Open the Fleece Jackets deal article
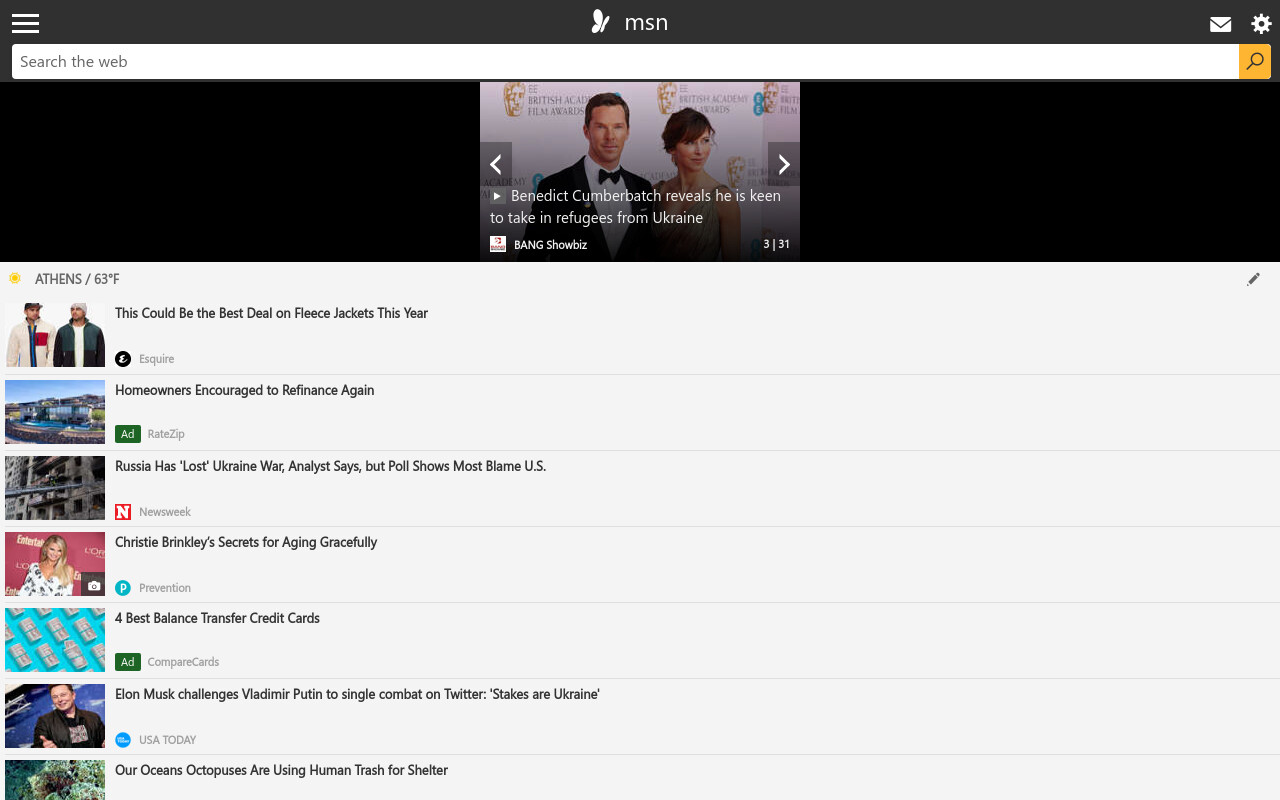Screen dimensions: 1280x800 pyautogui.click(x=271, y=313)
